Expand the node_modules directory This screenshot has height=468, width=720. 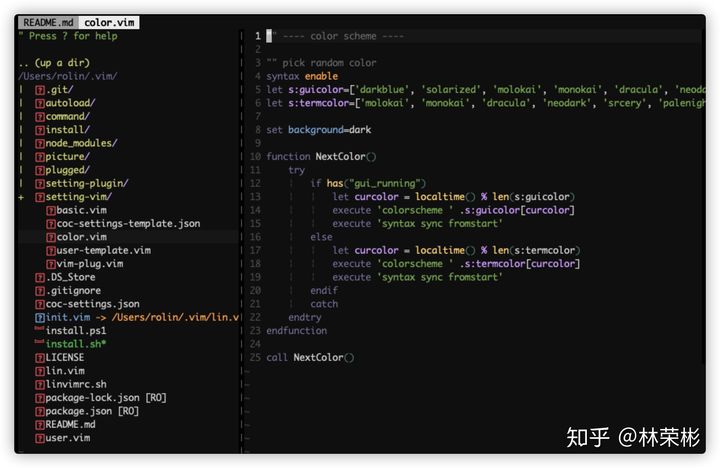click(76, 143)
